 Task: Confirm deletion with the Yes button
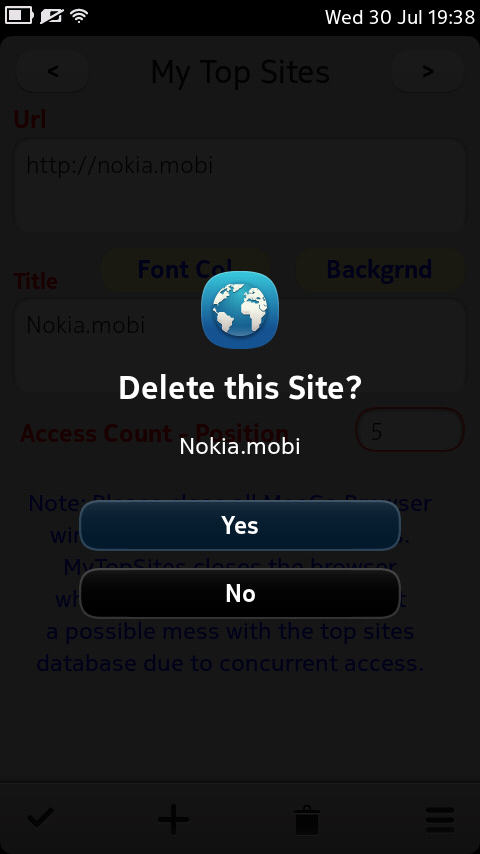tap(240, 525)
